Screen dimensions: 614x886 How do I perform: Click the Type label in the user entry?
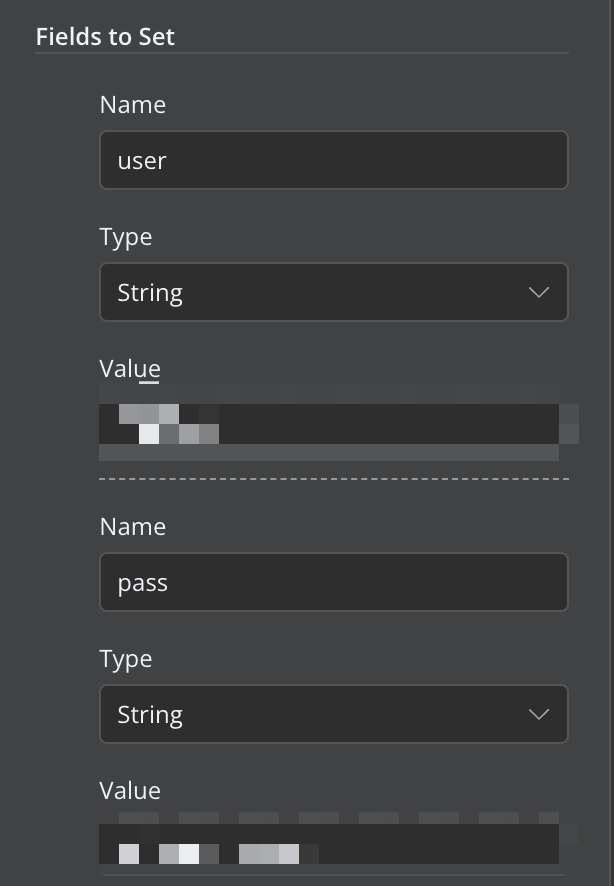point(125,237)
